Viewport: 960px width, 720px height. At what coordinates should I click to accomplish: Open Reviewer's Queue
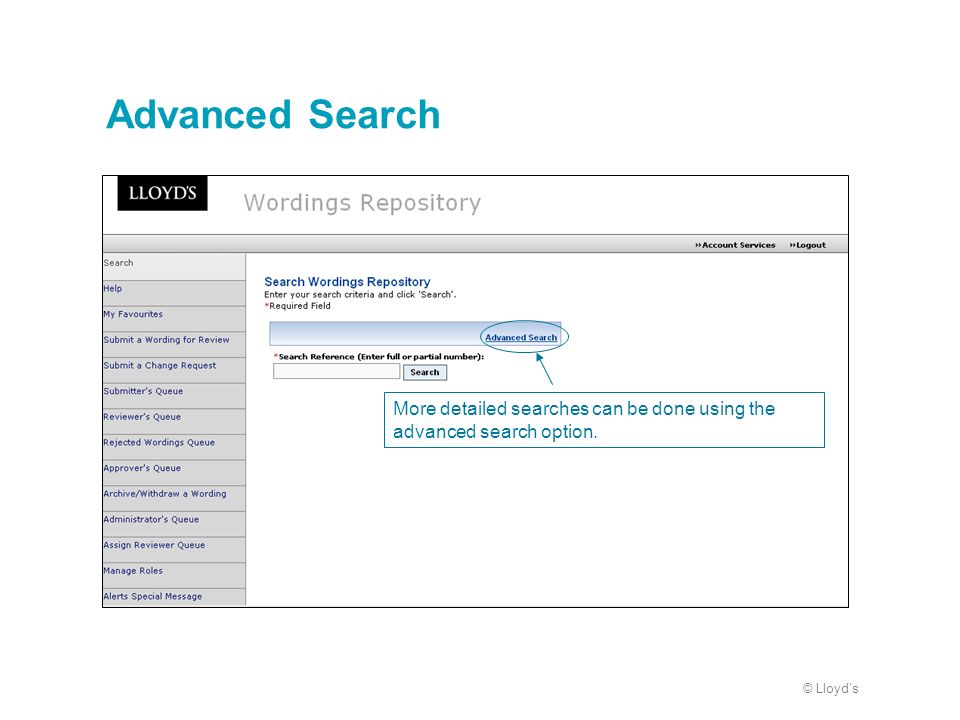pos(174,422)
